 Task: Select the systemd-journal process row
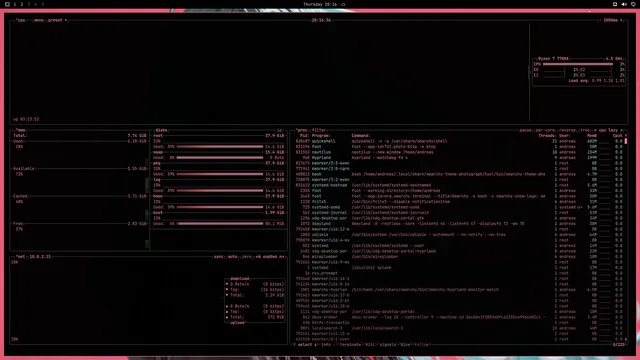pyautogui.click(x=460, y=213)
